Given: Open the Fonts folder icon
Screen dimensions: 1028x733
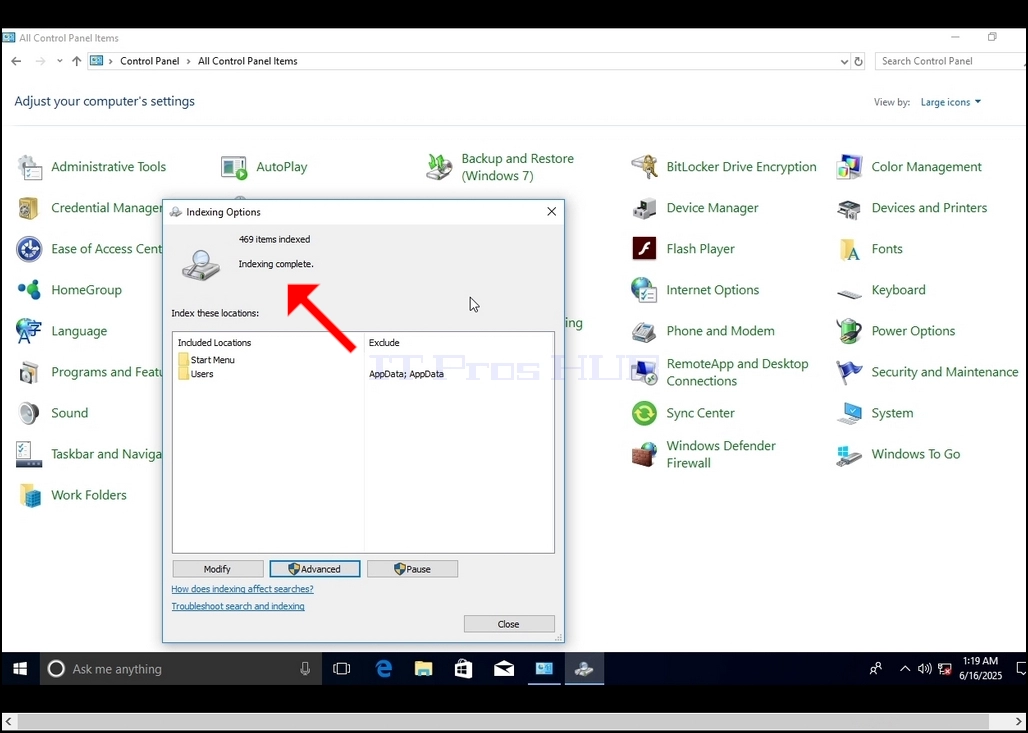Looking at the screenshot, I should pyautogui.click(x=850, y=249).
